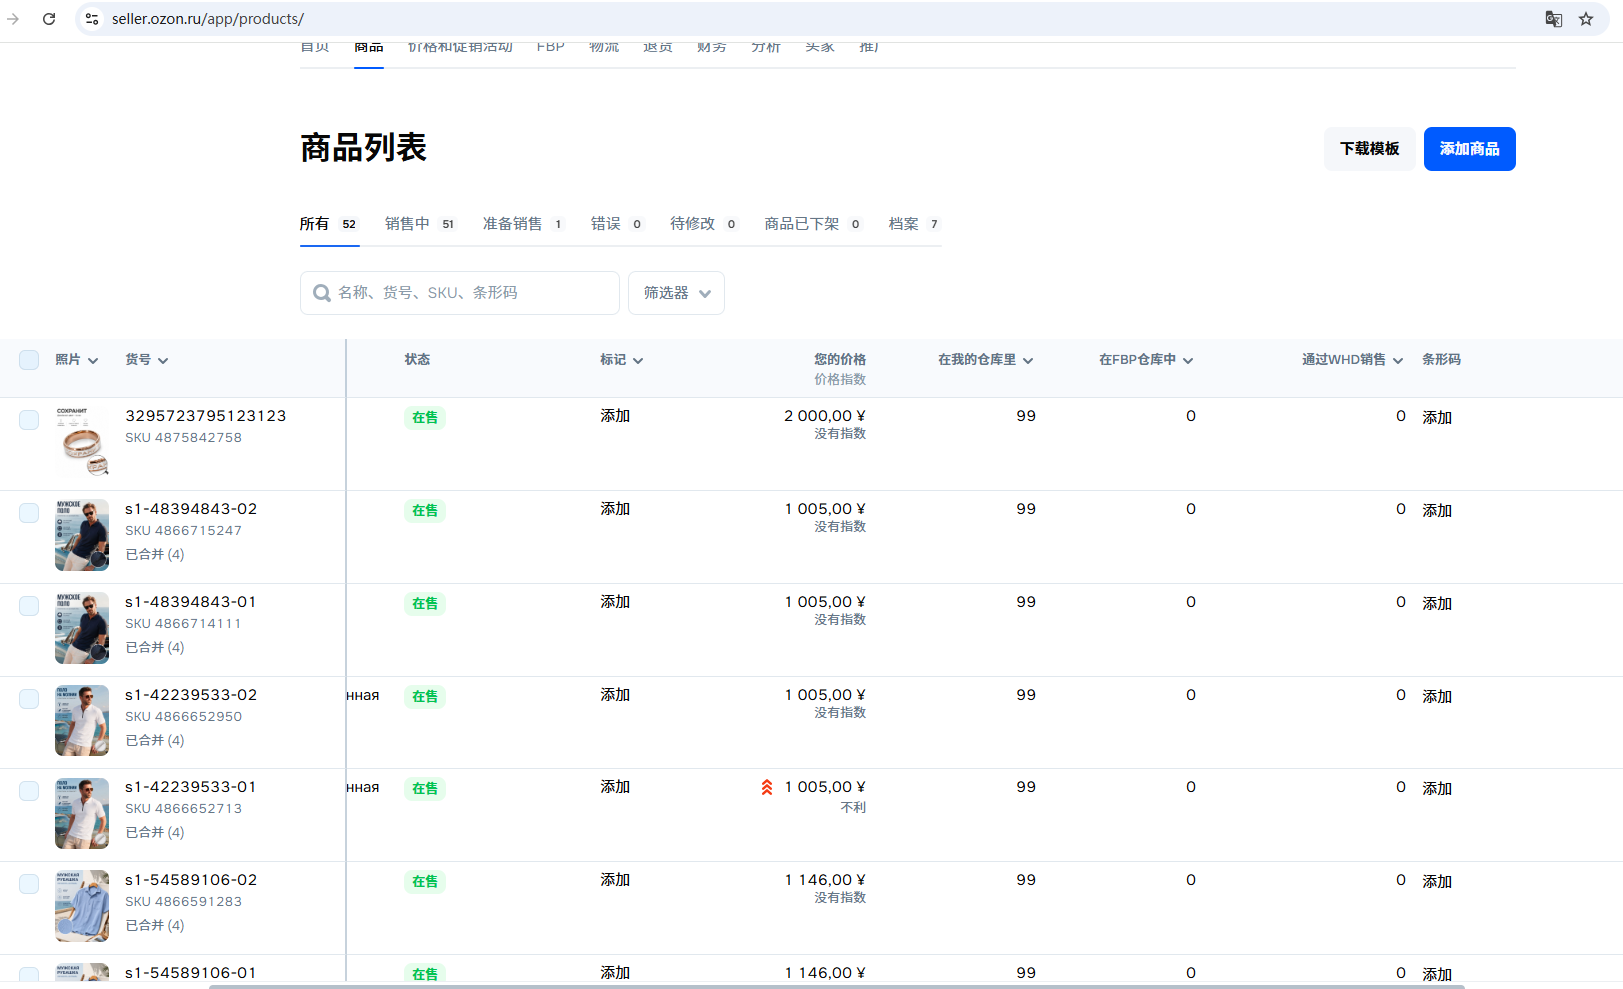The image size is (1623, 989).
Task: Add barcode for s1-42239533-02
Action: [1437, 697]
